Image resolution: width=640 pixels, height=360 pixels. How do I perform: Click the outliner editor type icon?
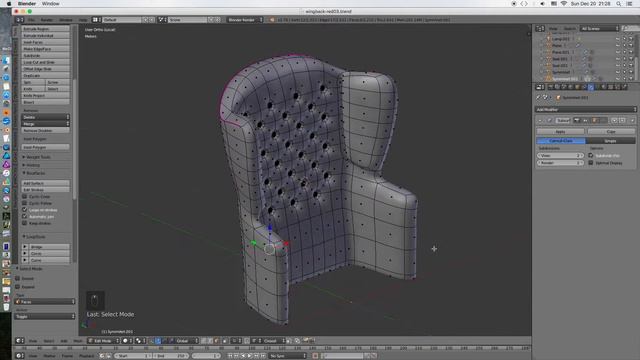[540, 29]
